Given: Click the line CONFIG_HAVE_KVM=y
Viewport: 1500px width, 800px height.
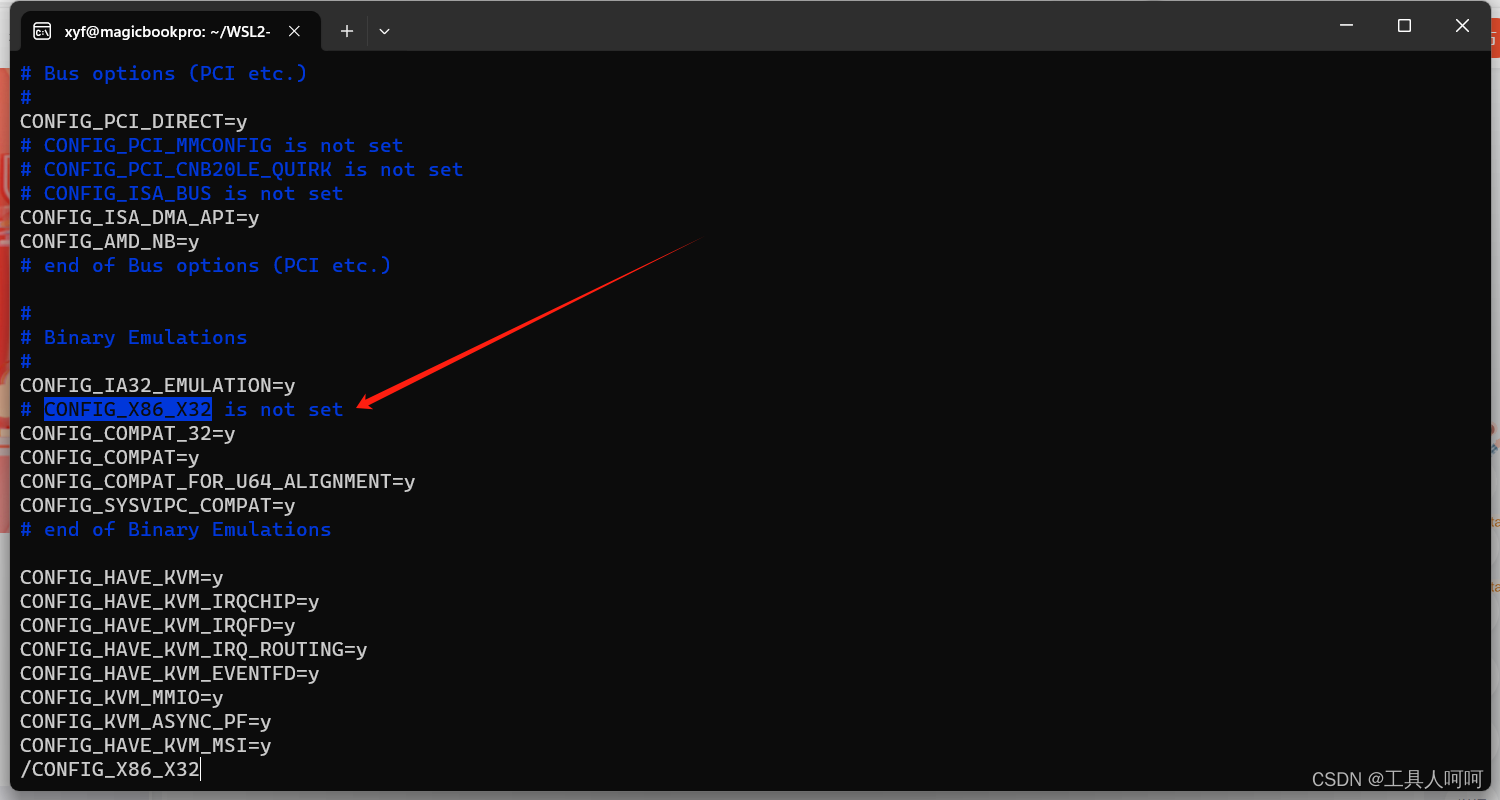Looking at the screenshot, I should coord(121,578).
